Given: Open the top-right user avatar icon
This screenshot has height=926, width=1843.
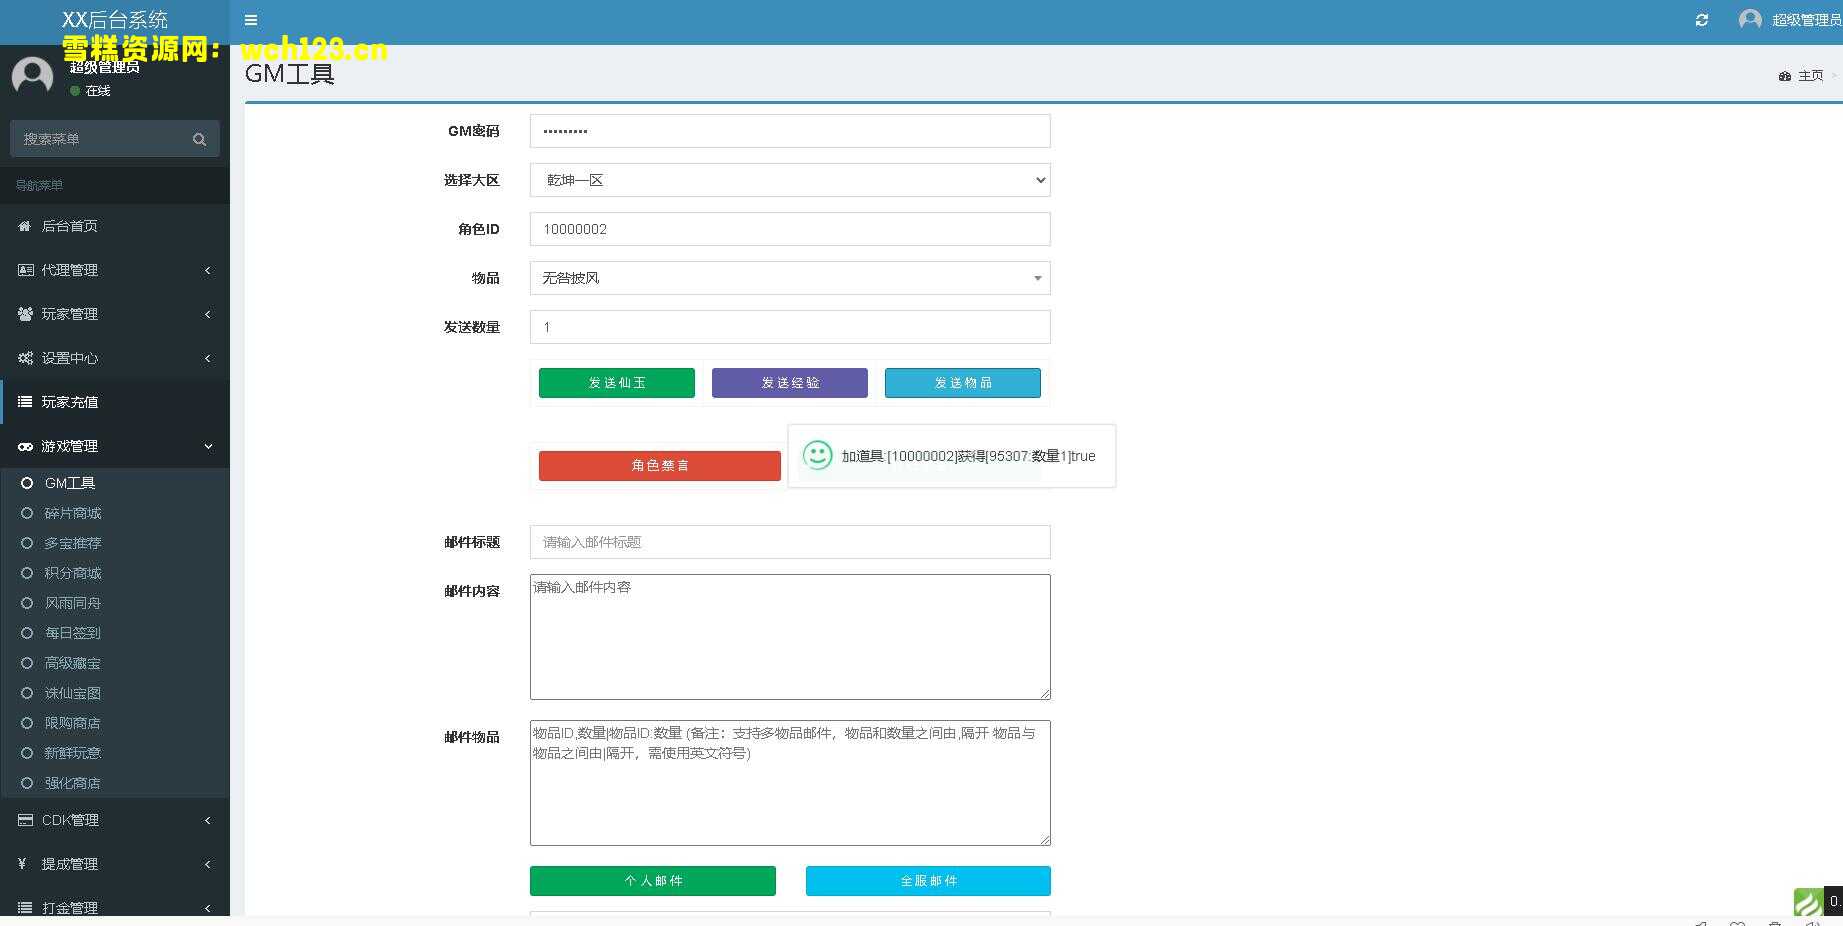Looking at the screenshot, I should [x=1750, y=20].
